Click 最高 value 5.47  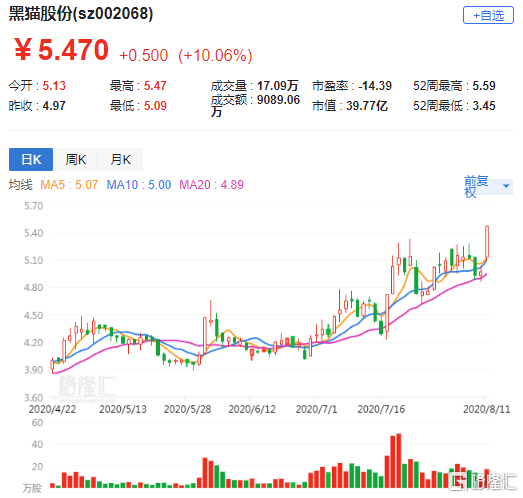[155, 86]
